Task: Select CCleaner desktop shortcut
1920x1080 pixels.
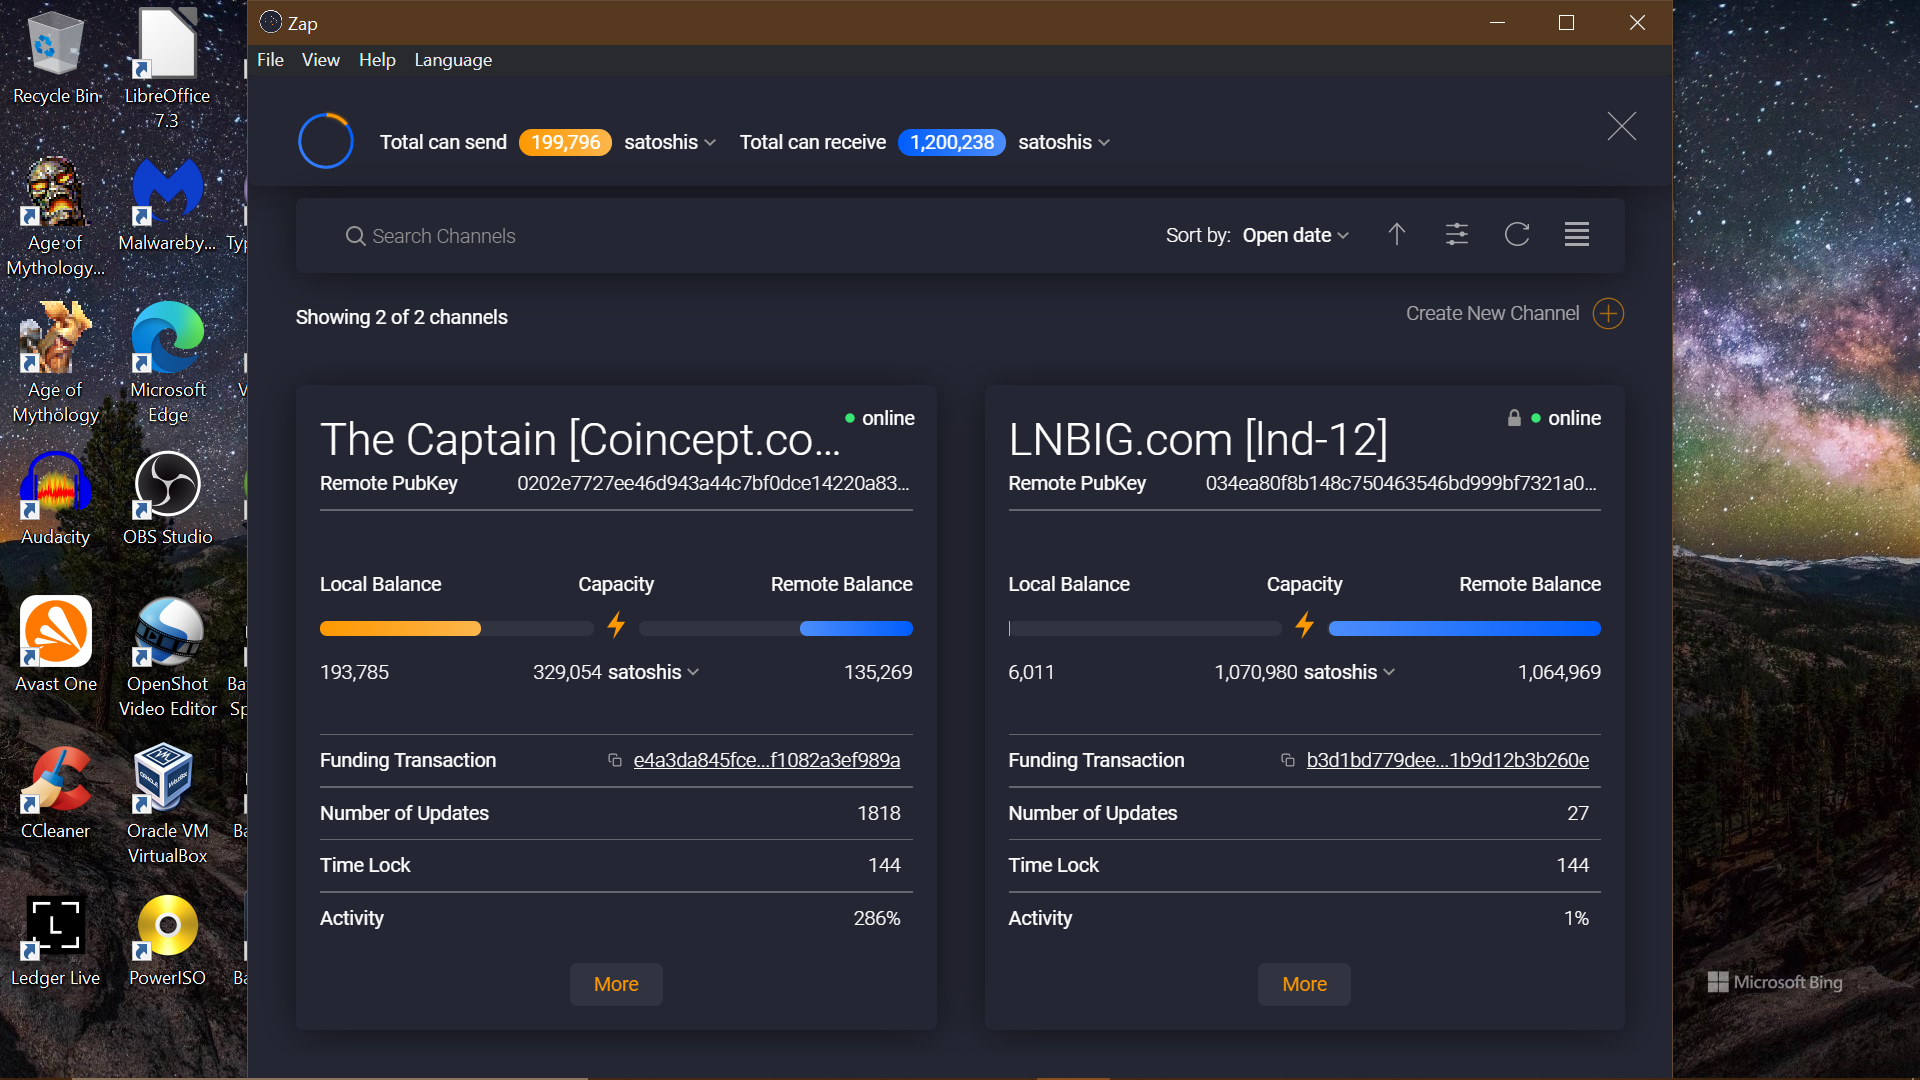Action: (55, 793)
